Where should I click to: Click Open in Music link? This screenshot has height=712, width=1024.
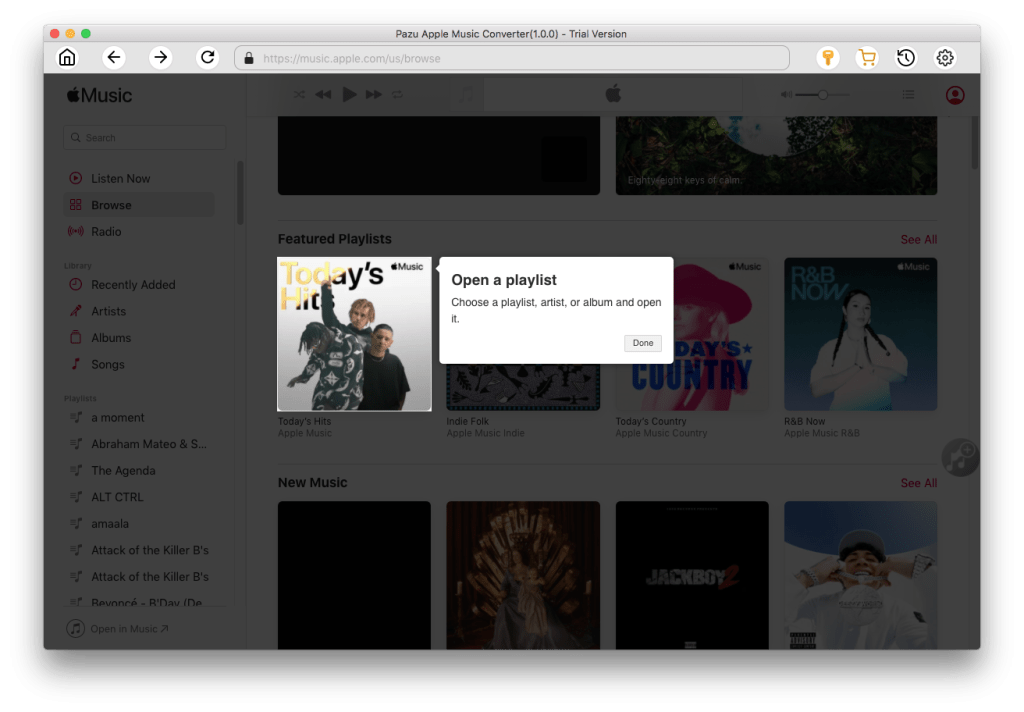coord(119,628)
